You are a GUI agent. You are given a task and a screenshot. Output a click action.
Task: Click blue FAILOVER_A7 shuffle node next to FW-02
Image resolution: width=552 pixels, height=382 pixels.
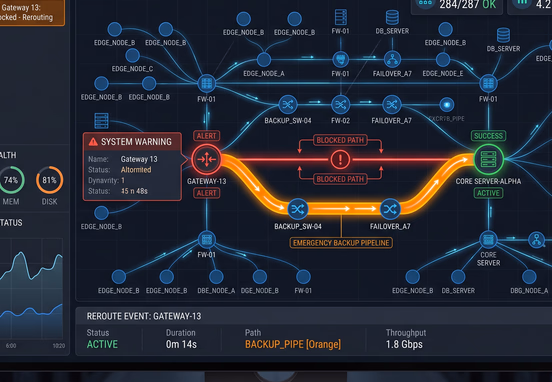coord(391,105)
